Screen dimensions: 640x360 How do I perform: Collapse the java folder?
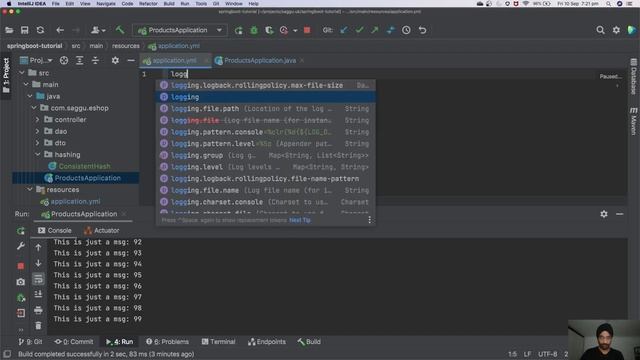pos(30,96)
